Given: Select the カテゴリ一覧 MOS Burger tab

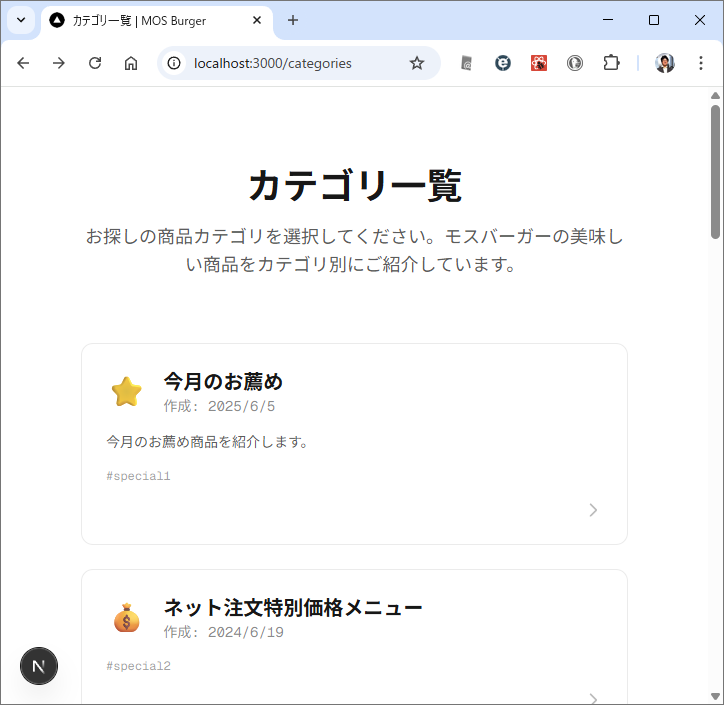Looking at the screenshot, I should (x=150, y=20).
